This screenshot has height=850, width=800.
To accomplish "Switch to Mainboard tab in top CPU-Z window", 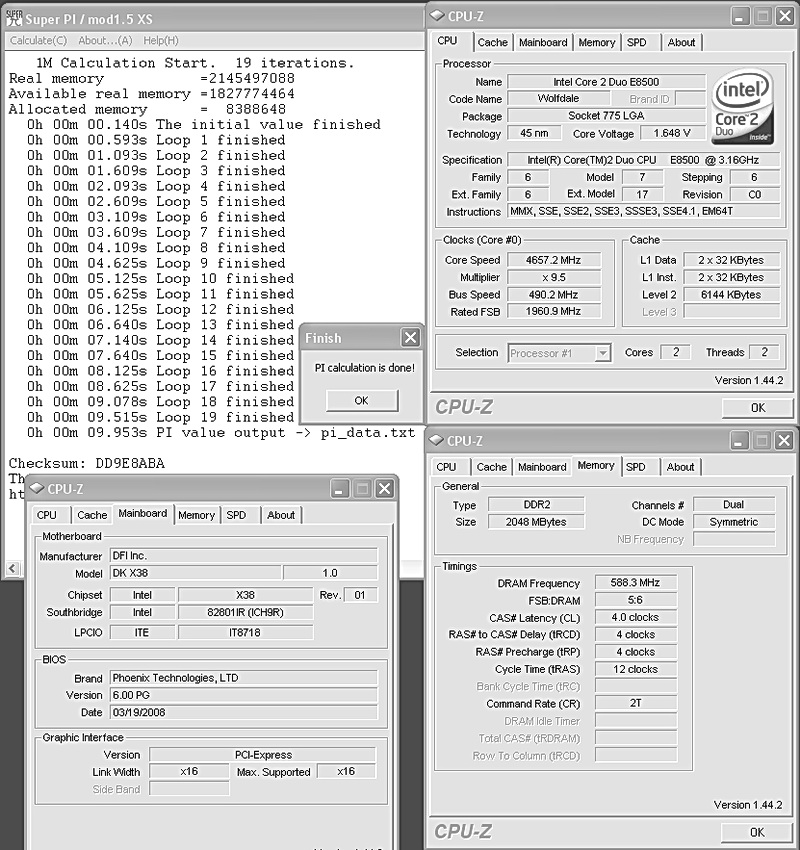I will tap(543, 42).
